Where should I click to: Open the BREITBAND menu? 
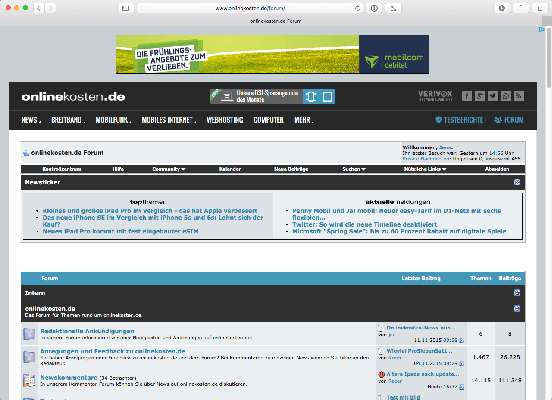point(68,120)
